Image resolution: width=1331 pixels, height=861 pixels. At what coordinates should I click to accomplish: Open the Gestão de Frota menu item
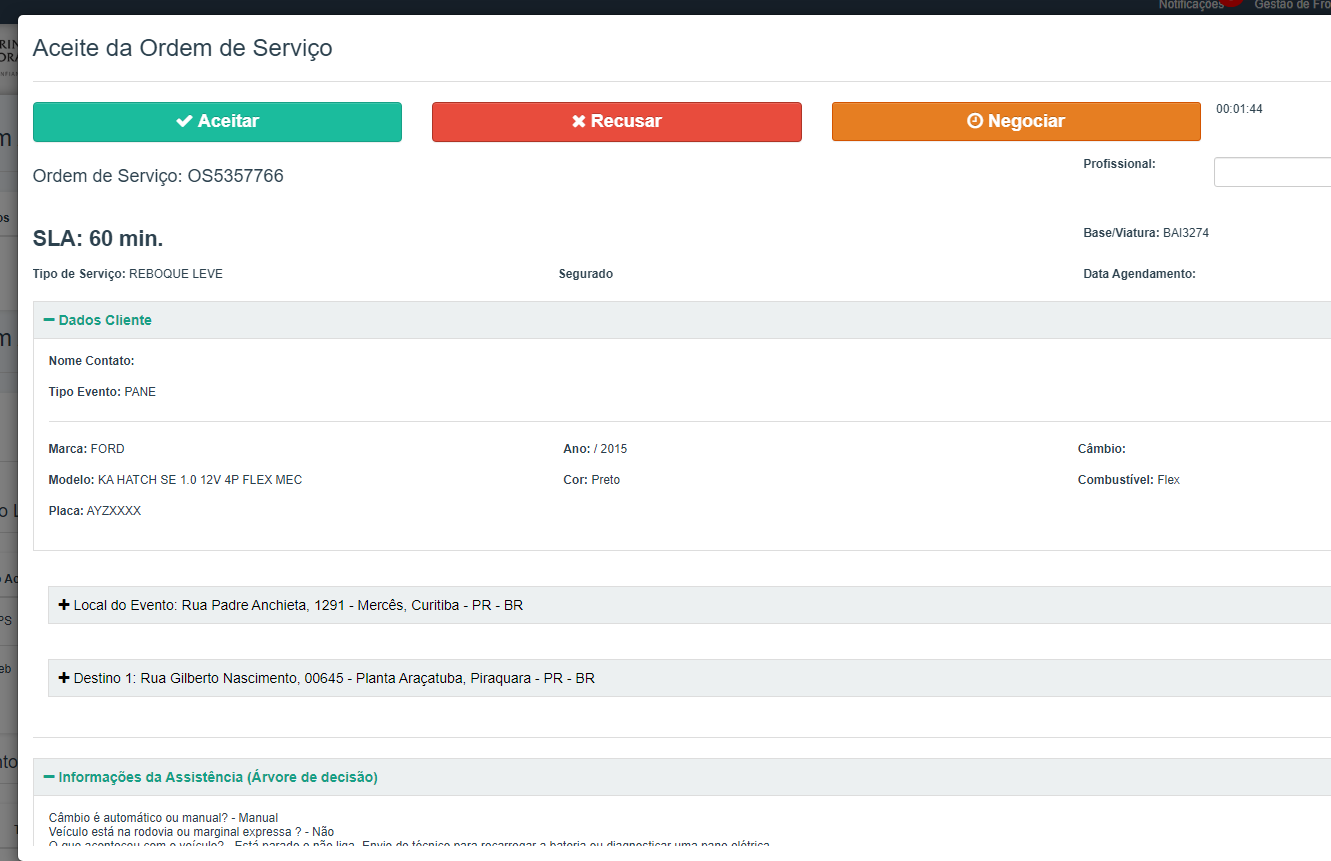(x=1292, y=5)
